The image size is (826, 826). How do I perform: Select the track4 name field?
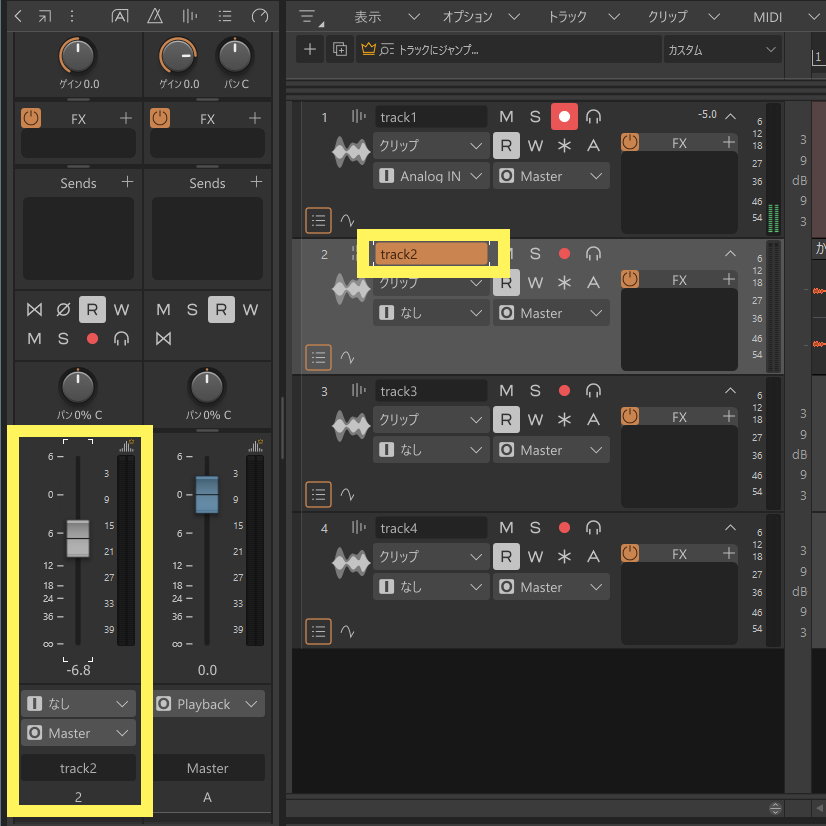tap(431, 528)
